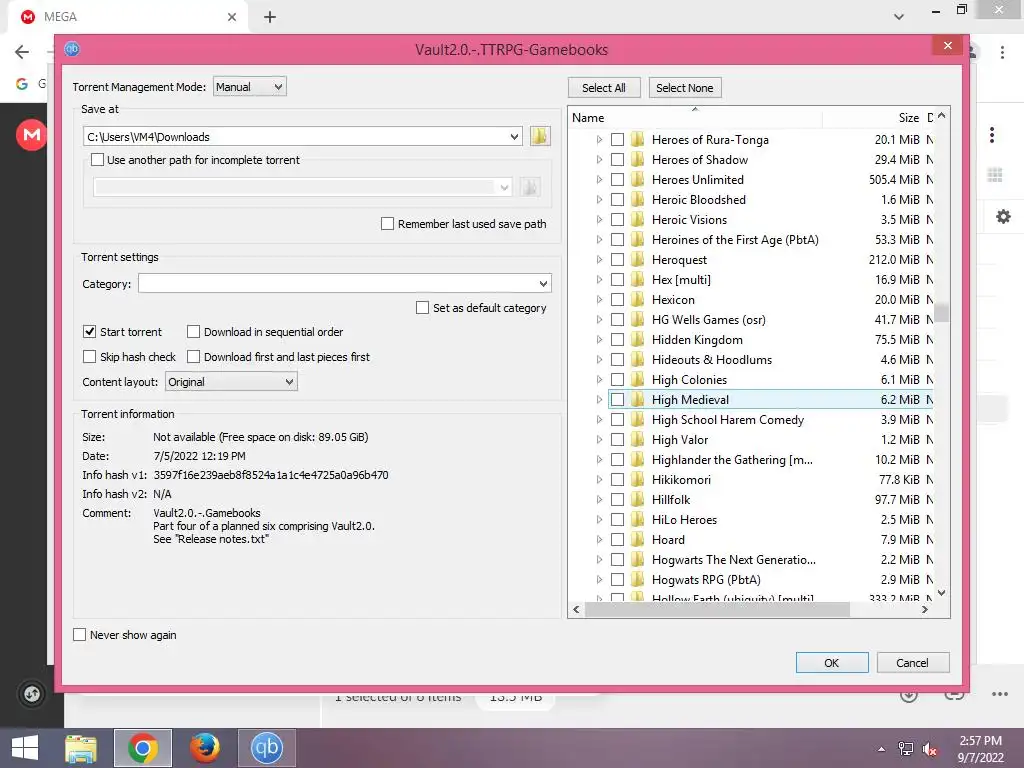Sort file list by Size column
The image size is (1024, 768).
[872, 118]
